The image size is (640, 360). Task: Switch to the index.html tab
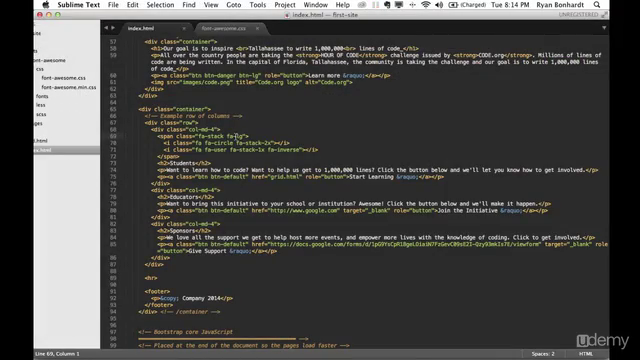[x=141, y=28]
